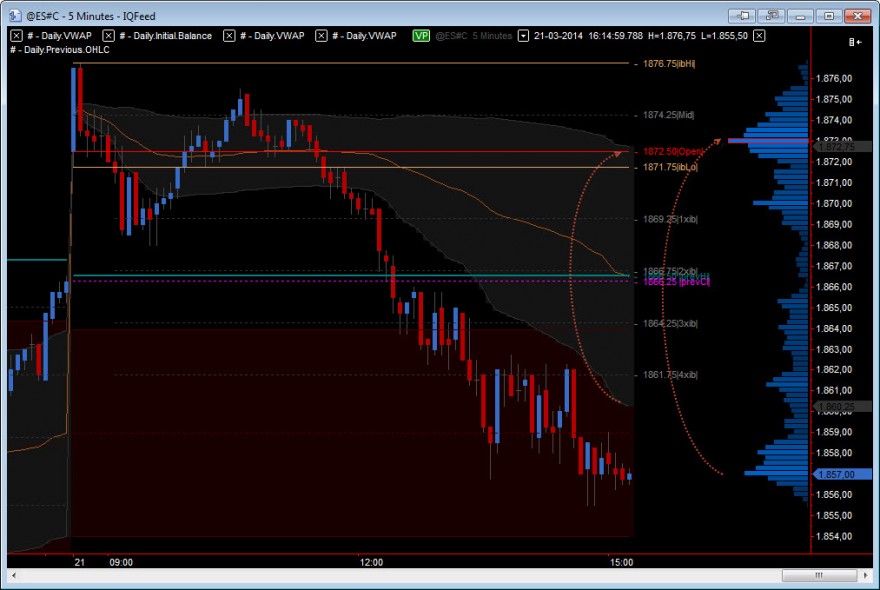The height and width of the screenshot is (590, 880).
Task: Remove the Daily.Previous.OHLC indicator via its X box
Action: click(759, 36)
